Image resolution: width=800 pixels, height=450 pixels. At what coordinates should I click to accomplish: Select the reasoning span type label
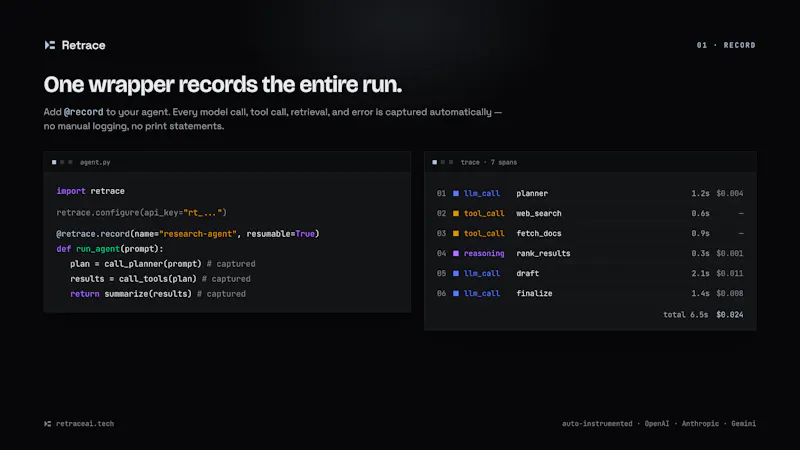484,253
